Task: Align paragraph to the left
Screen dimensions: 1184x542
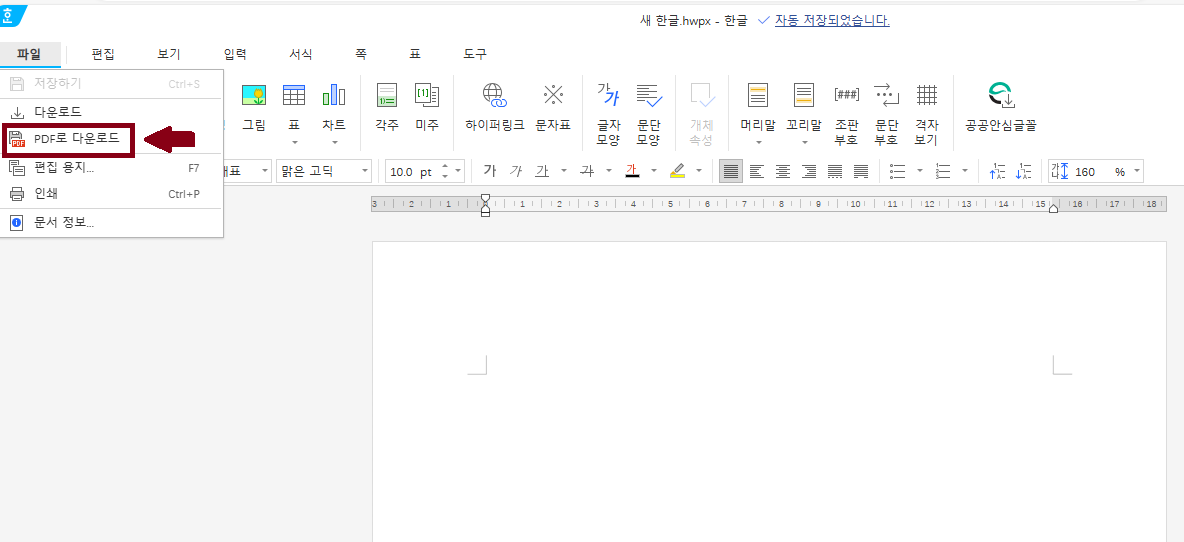Action: tap(757, 171)
